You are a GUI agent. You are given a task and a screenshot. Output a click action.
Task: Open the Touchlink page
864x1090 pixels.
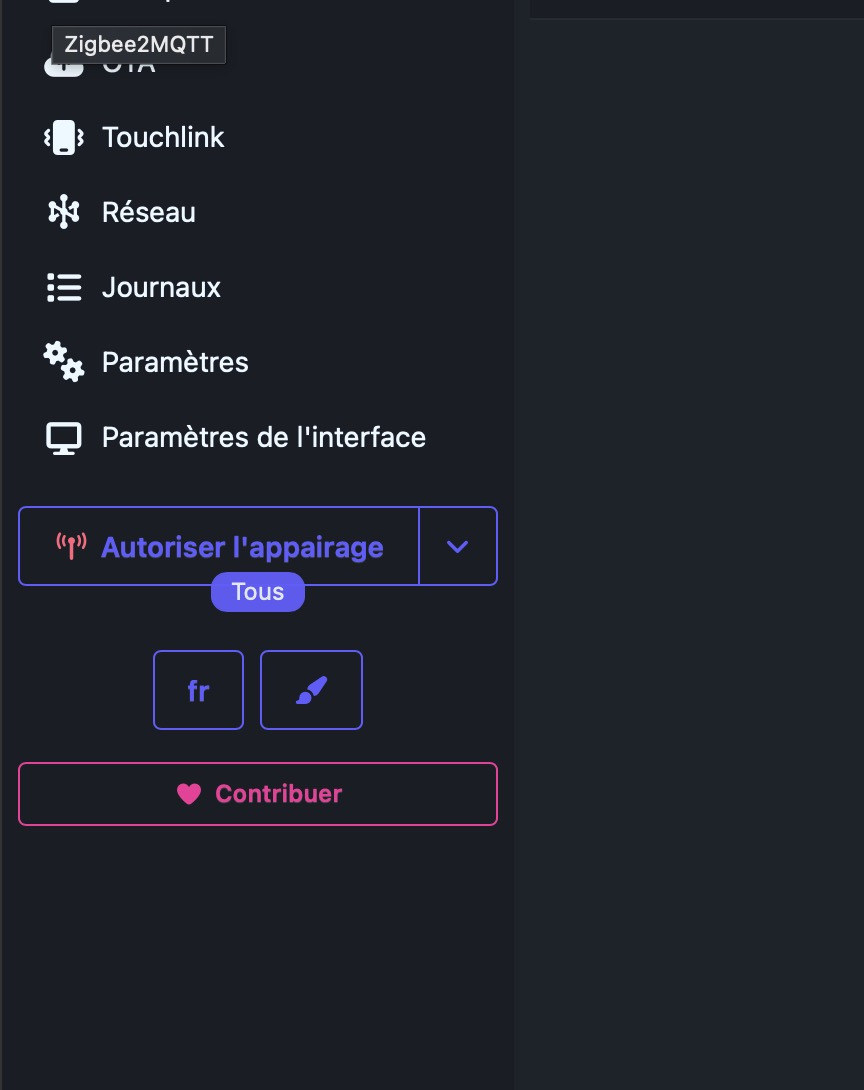click(163, 137)
